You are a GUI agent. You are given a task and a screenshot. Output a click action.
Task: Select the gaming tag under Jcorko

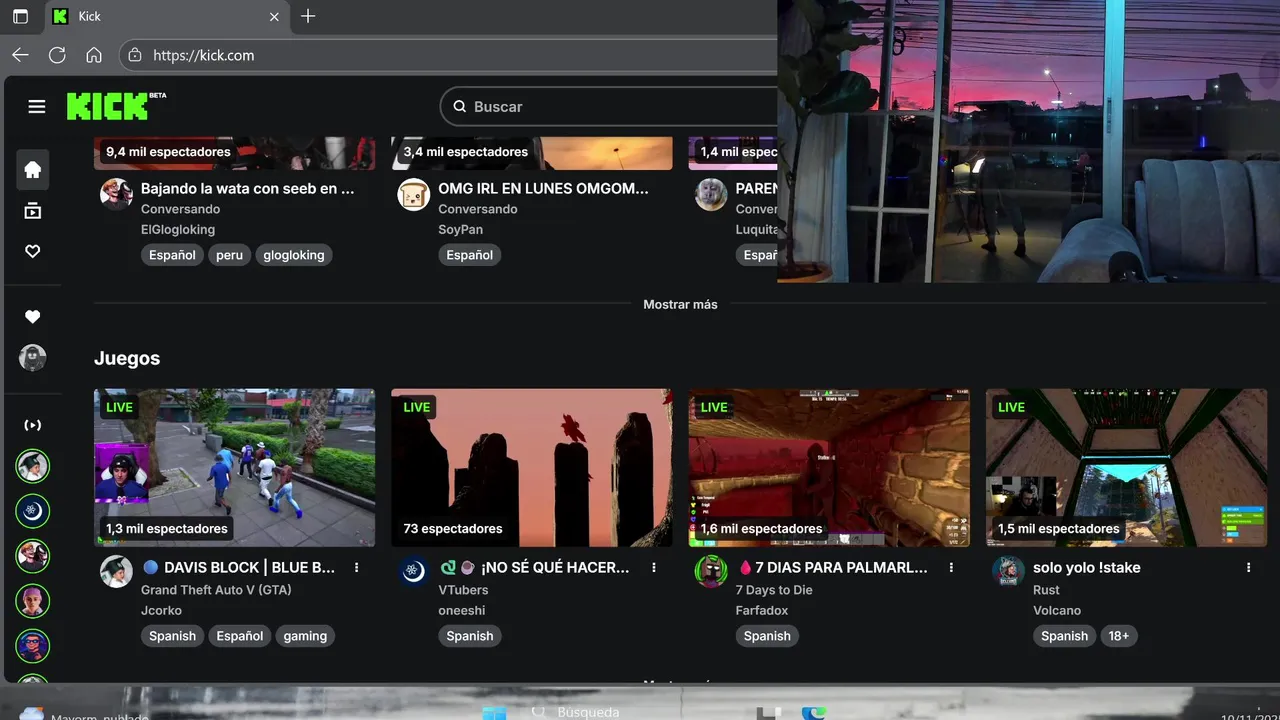[305, 636]
